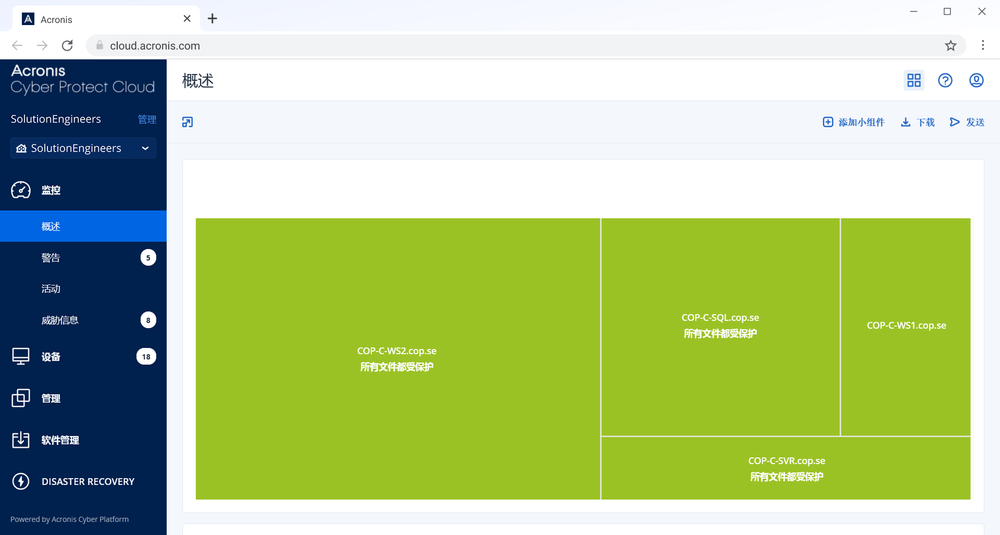Click the COP-C-WS2.cop.se treemap tile
1000x535 pixels.
(x=398, y=359)
